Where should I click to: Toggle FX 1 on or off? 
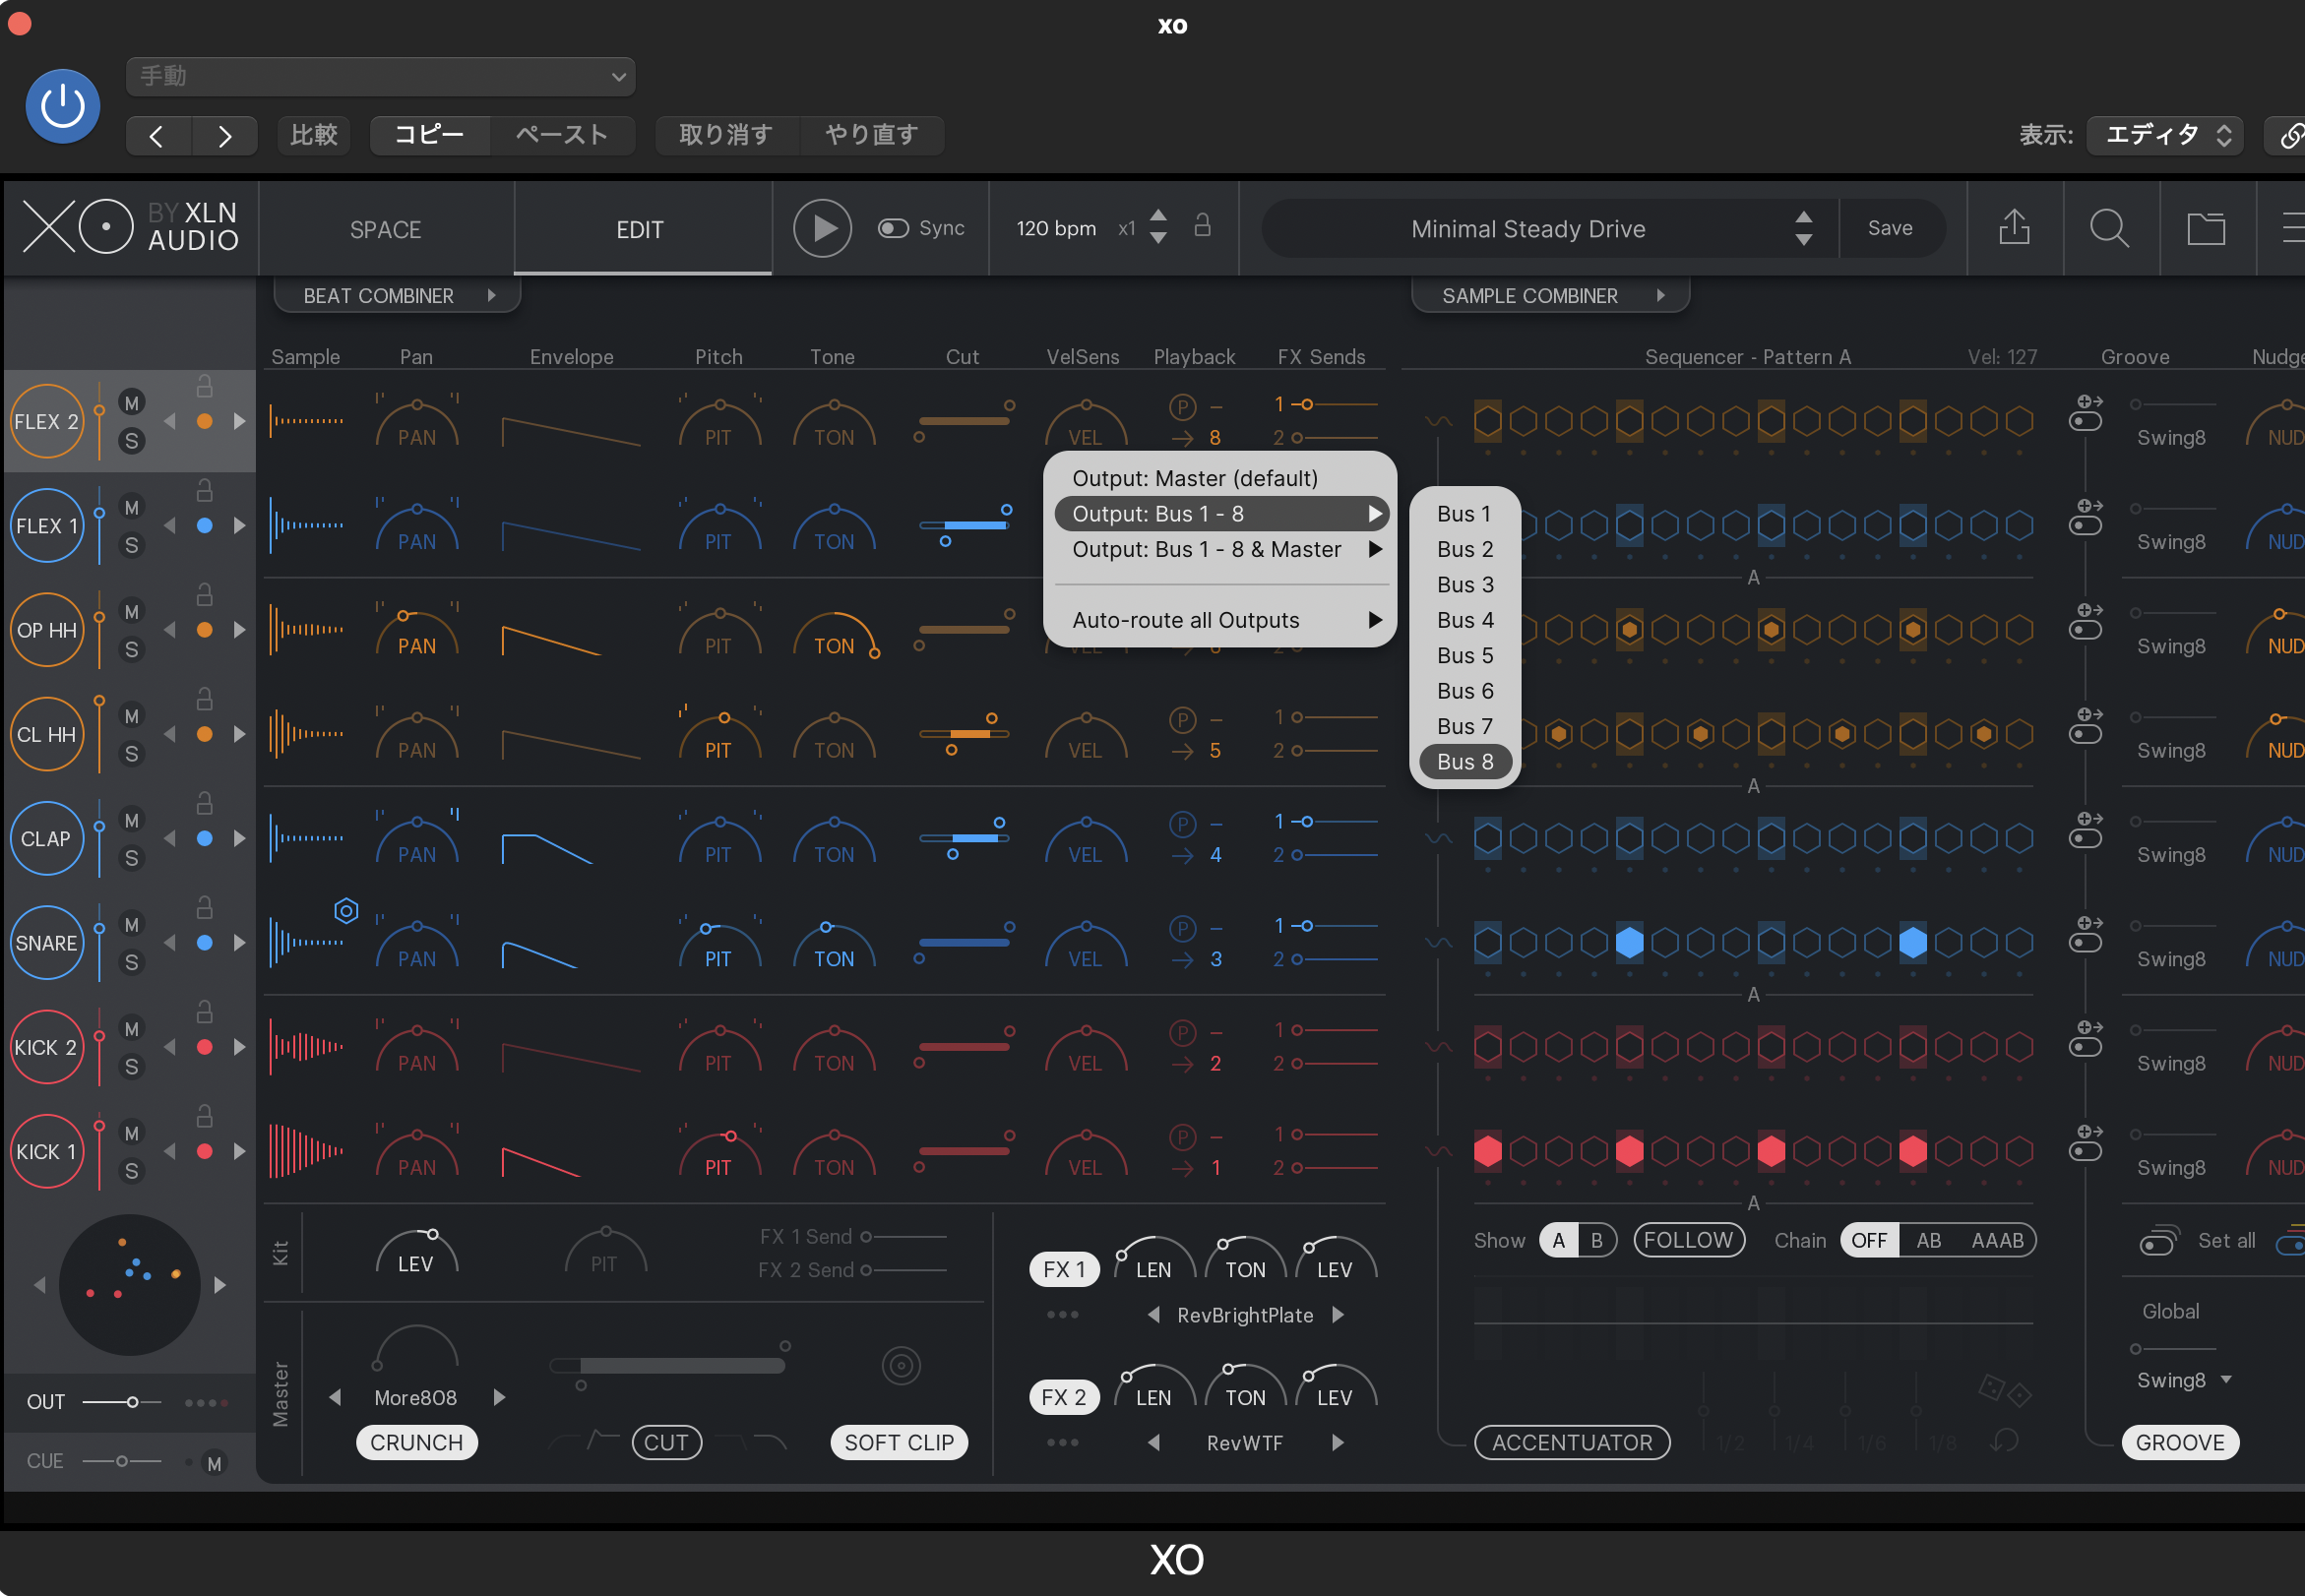tap(1064, 1269)
